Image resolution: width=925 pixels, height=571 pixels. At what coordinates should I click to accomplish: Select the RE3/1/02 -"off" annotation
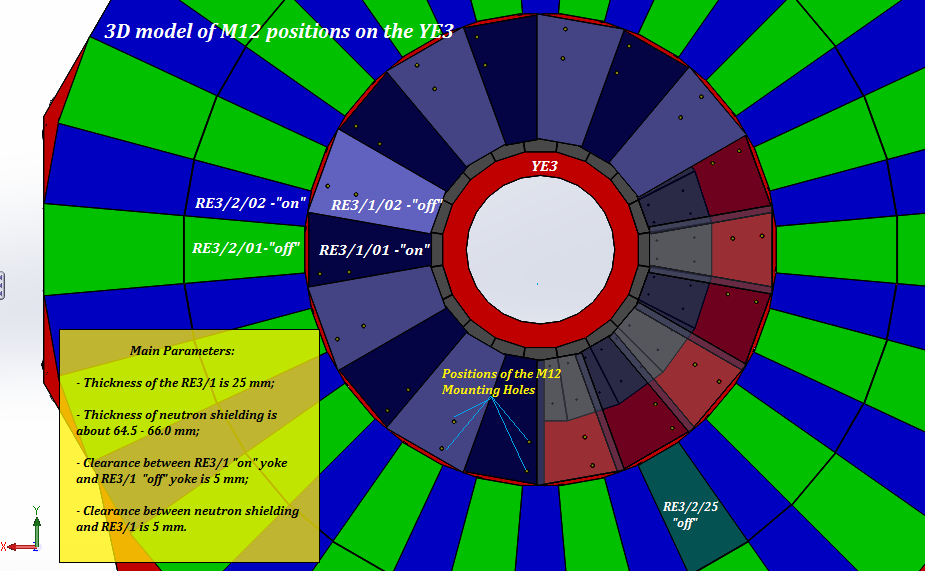coord(387,205)
